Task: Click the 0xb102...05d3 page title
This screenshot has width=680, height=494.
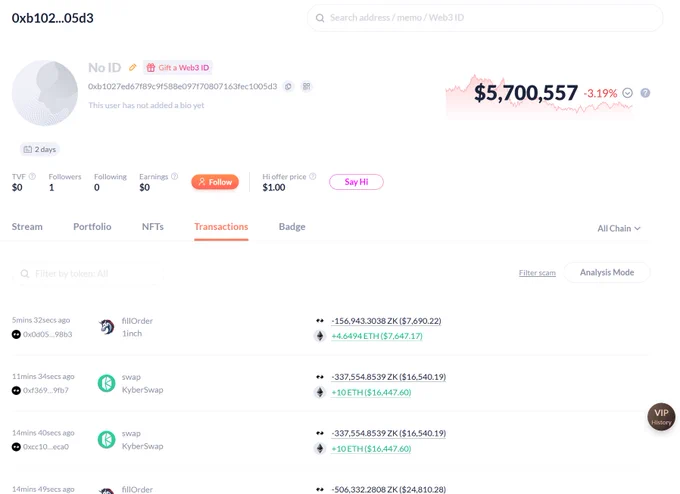Action: click(52, 18)
